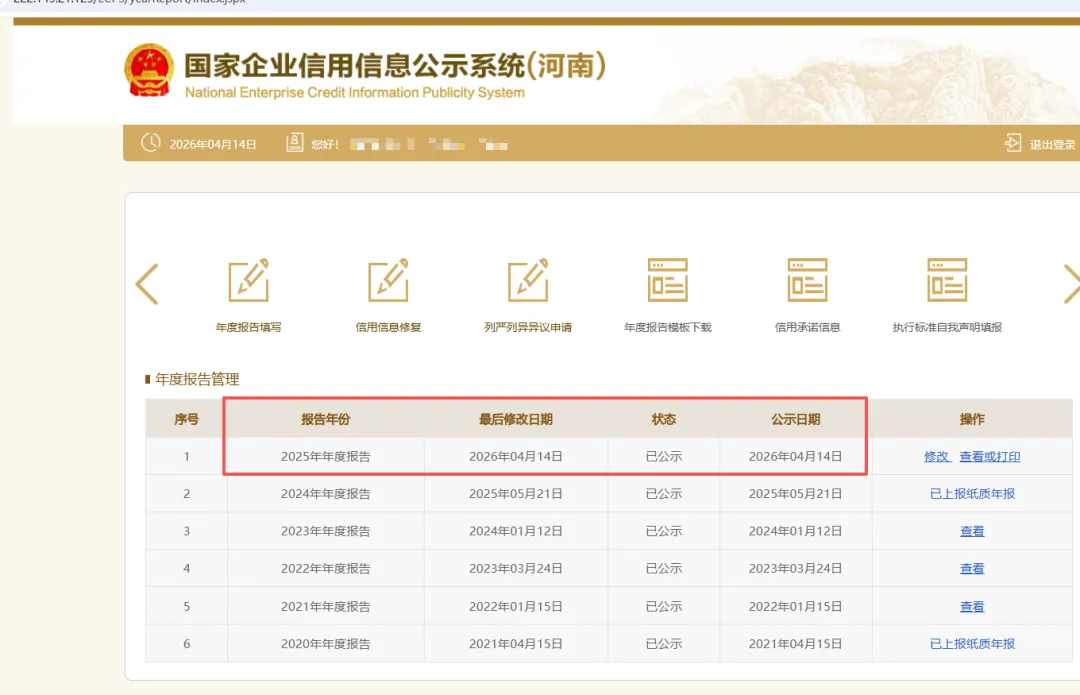Click 查看 for the 2021 report
The image size is (1080, 695).
point(973,606)
